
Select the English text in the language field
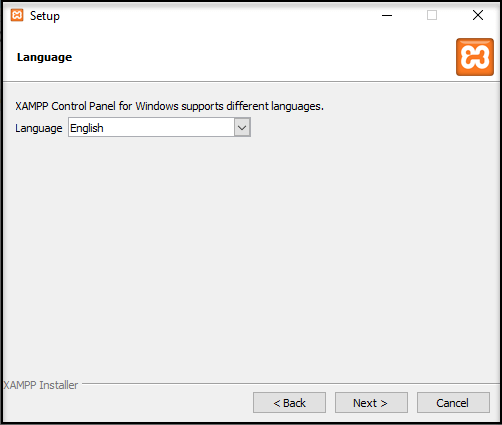click(87, 128)
